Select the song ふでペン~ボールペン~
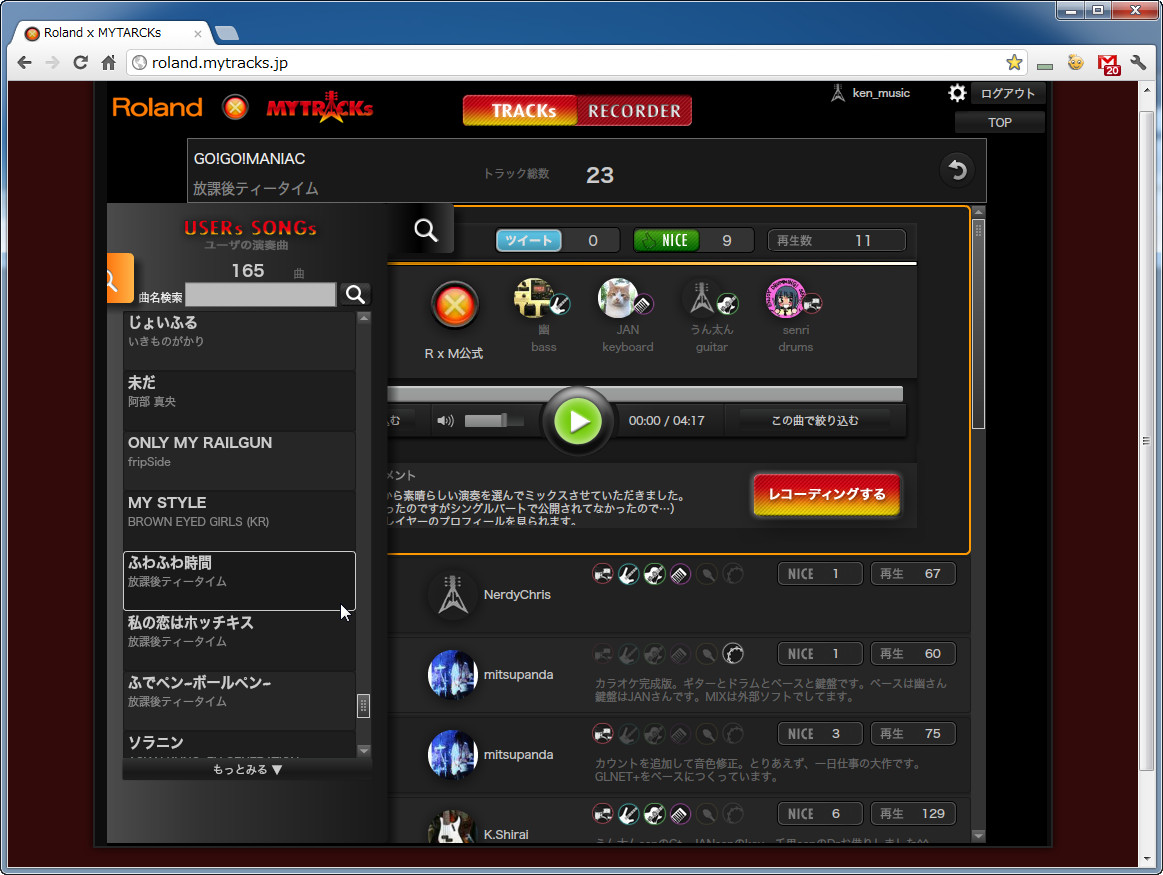The width and height of the screenshot is (1163, 875). coord(240,701)
